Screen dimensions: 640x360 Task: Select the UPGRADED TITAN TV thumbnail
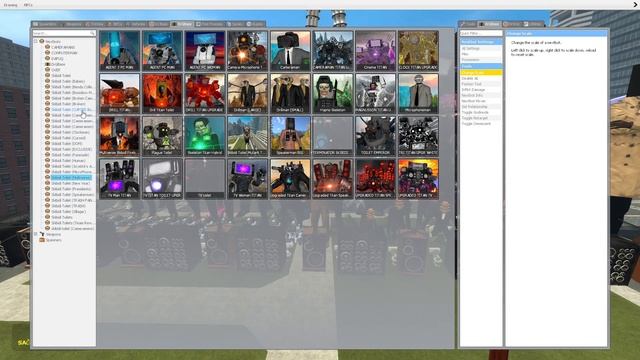point(418,179)
